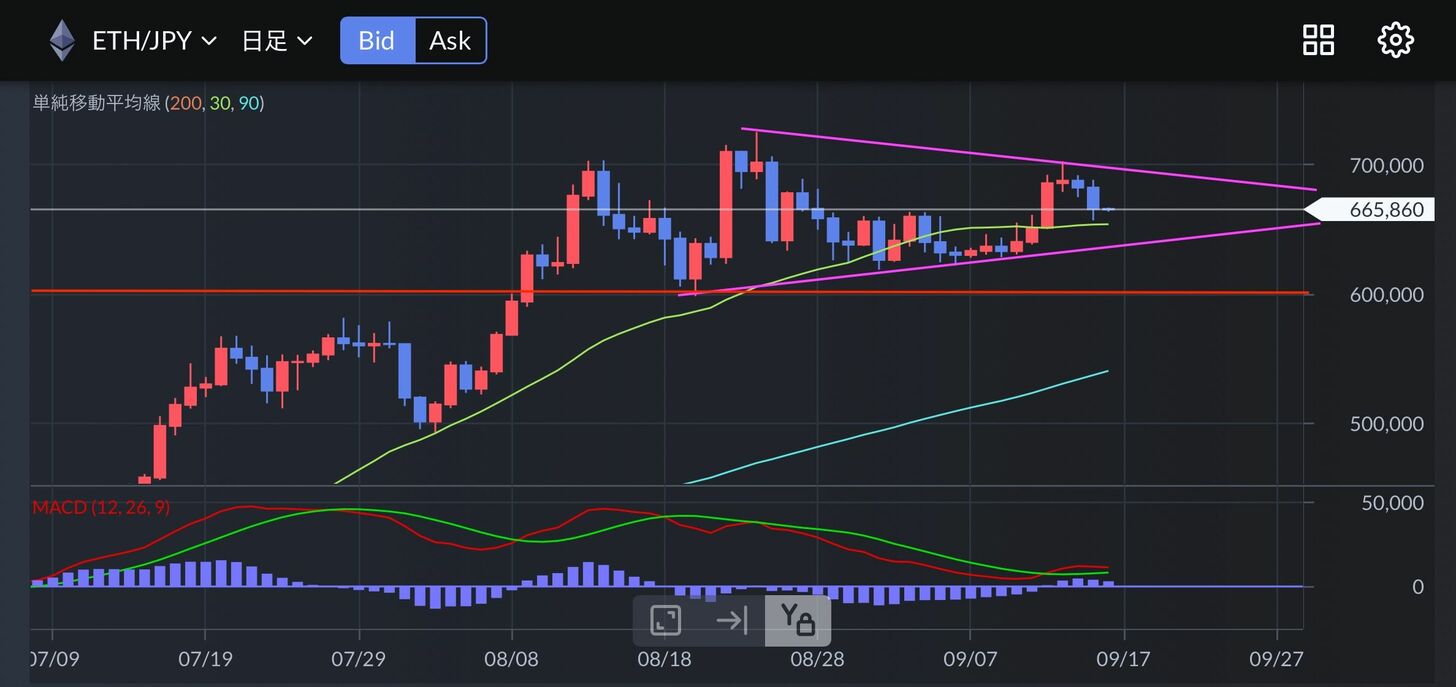
Task: Switch price display to Ask
Action: (450, 41)
